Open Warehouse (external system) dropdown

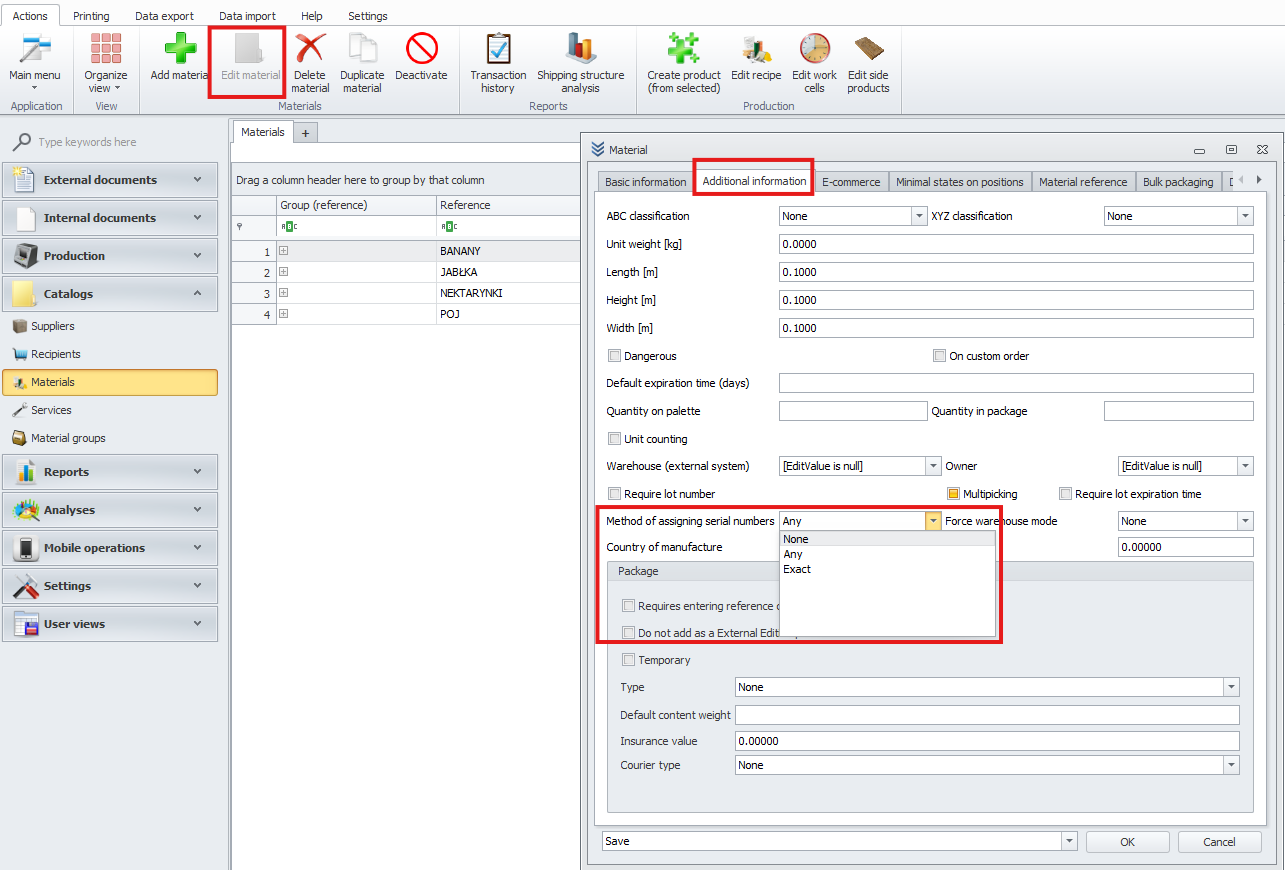click(x=934, y=466)
